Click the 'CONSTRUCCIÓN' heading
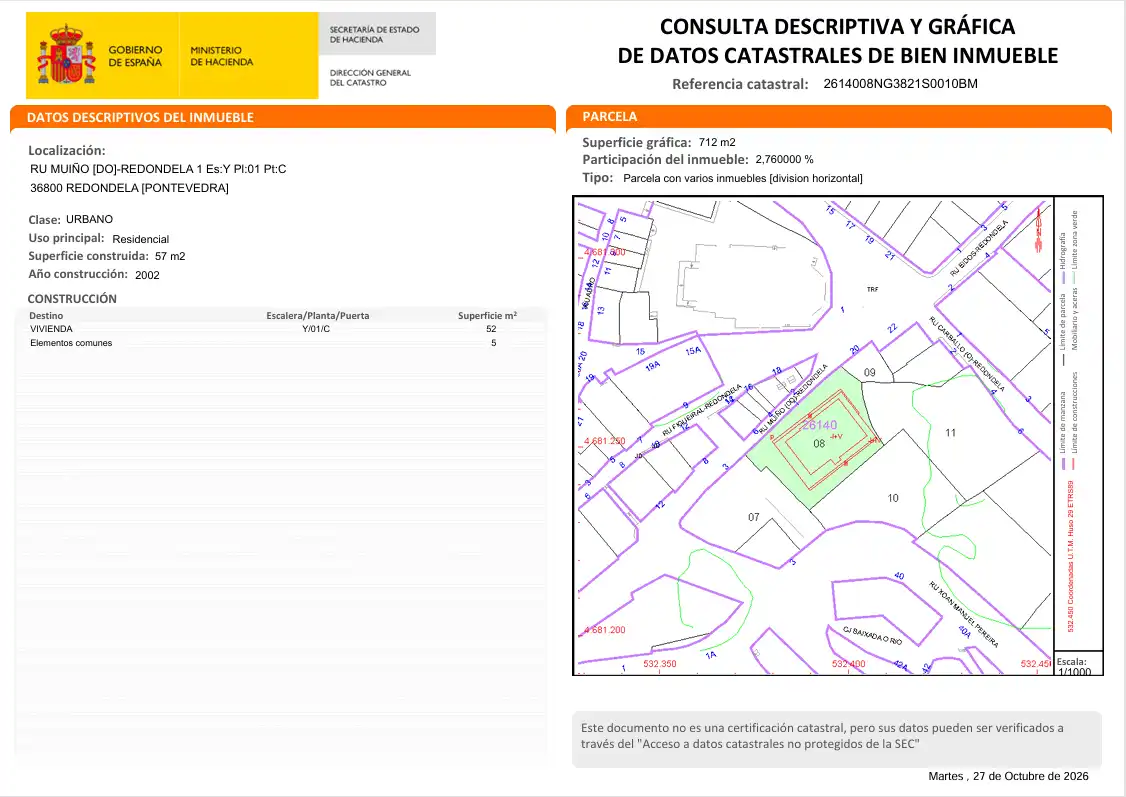 pyautogui.click(x=72, y=299)
